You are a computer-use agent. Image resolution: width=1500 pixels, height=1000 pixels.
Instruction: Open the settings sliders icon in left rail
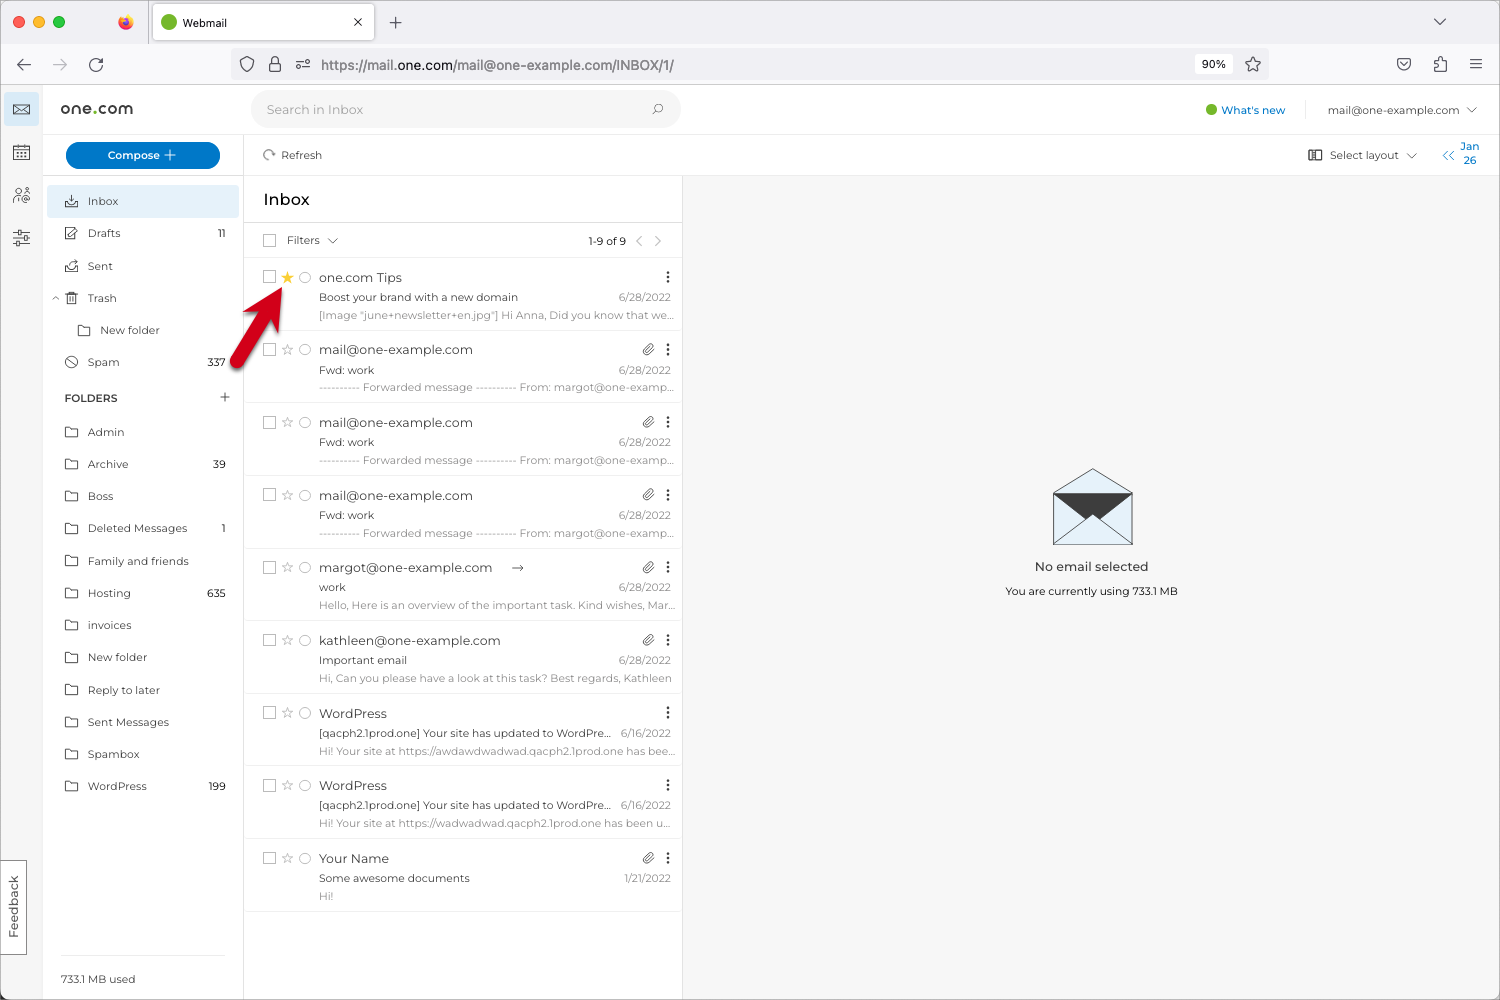point(21,238)
